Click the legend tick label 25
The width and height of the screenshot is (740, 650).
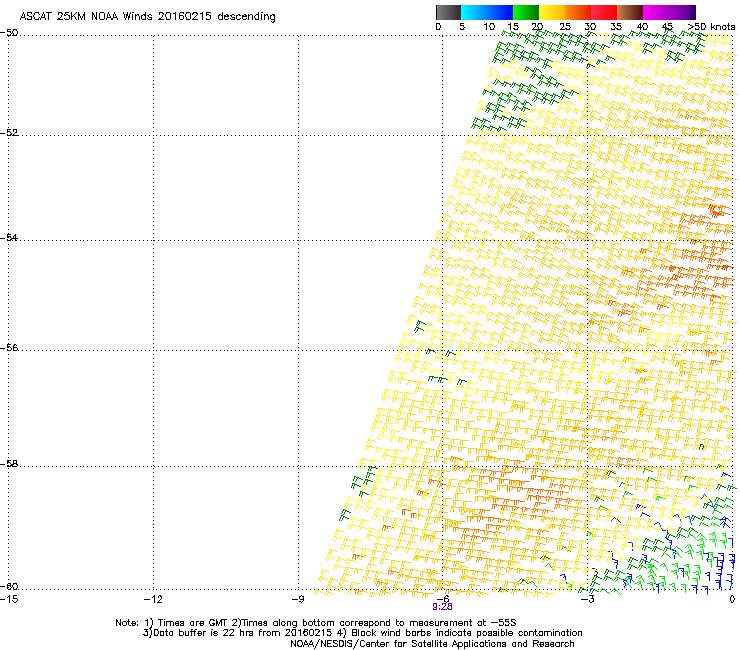point(565,27)
